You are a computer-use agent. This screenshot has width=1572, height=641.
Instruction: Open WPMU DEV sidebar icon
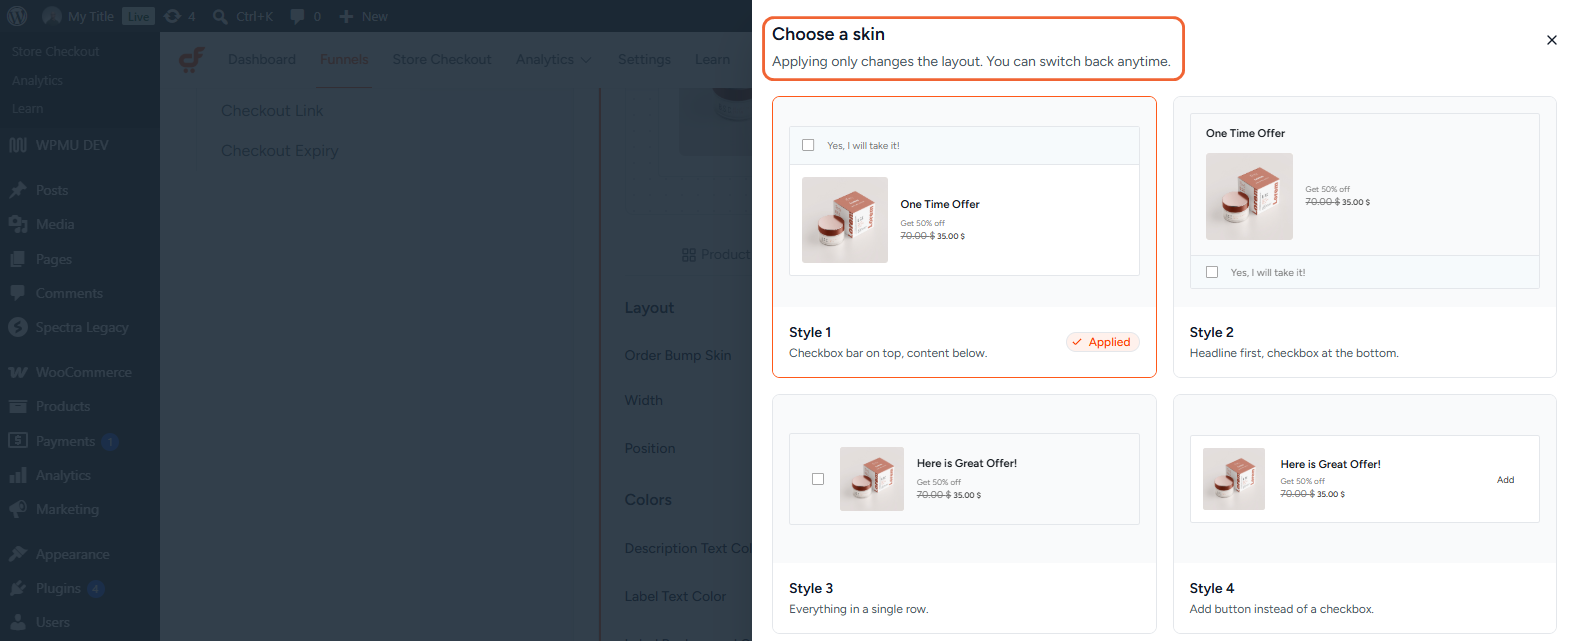pyautogui.click(x=18, y=145)
